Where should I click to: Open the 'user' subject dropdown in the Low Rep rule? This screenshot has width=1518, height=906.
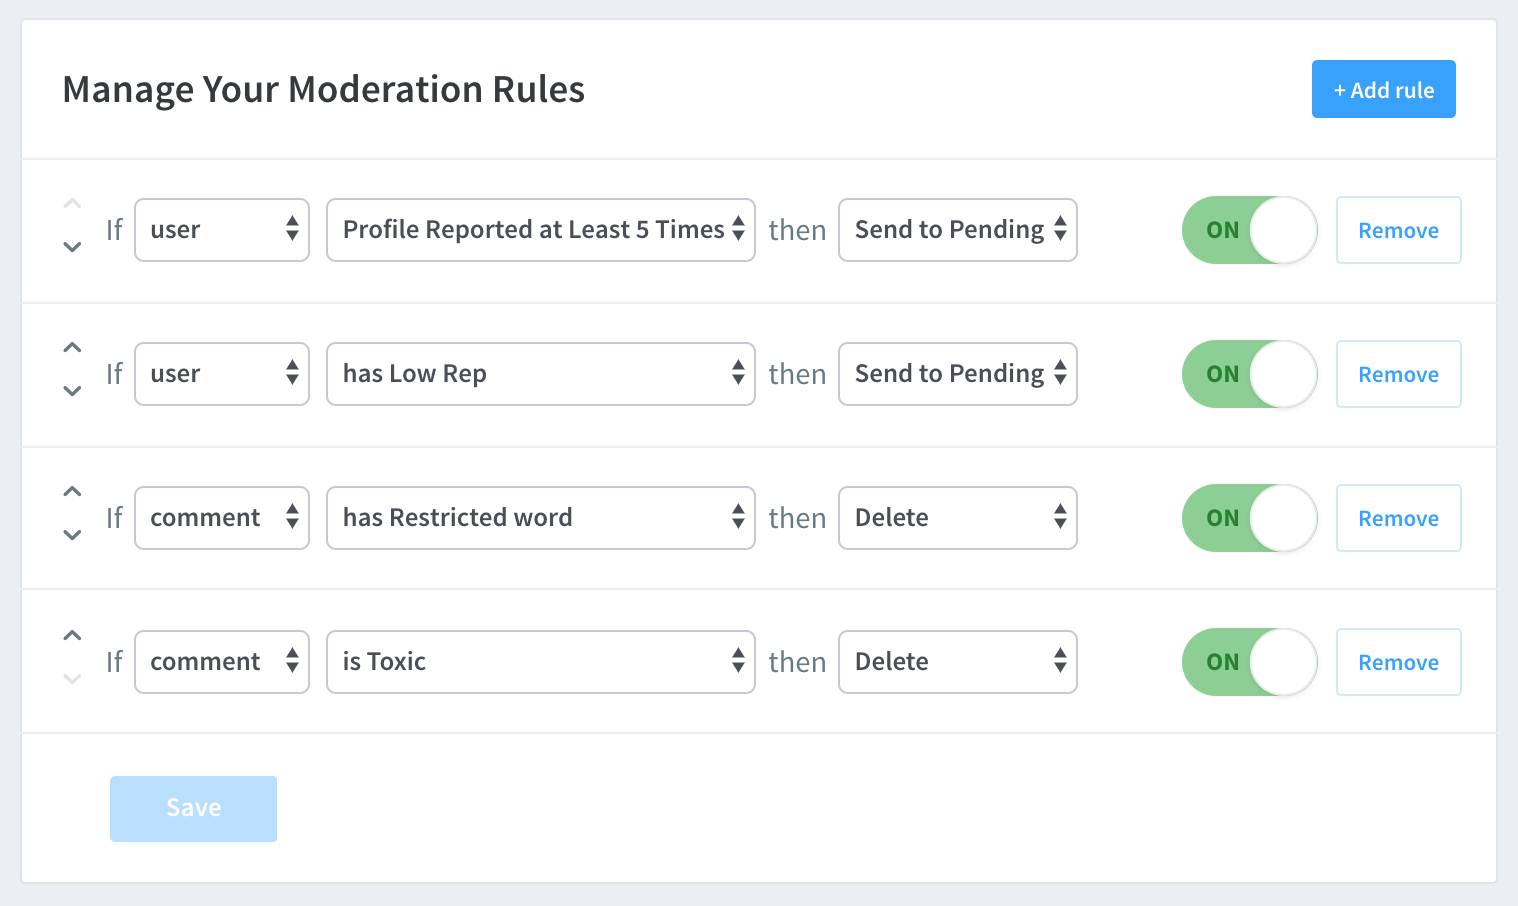(x=221, y=374)
